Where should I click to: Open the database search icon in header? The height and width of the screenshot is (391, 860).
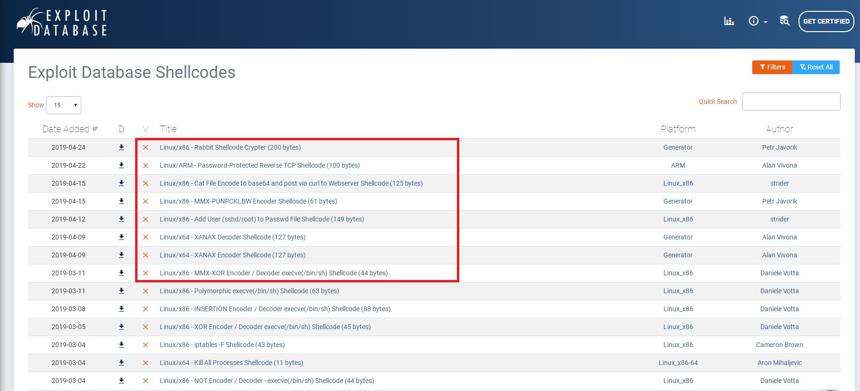[785, 21]
